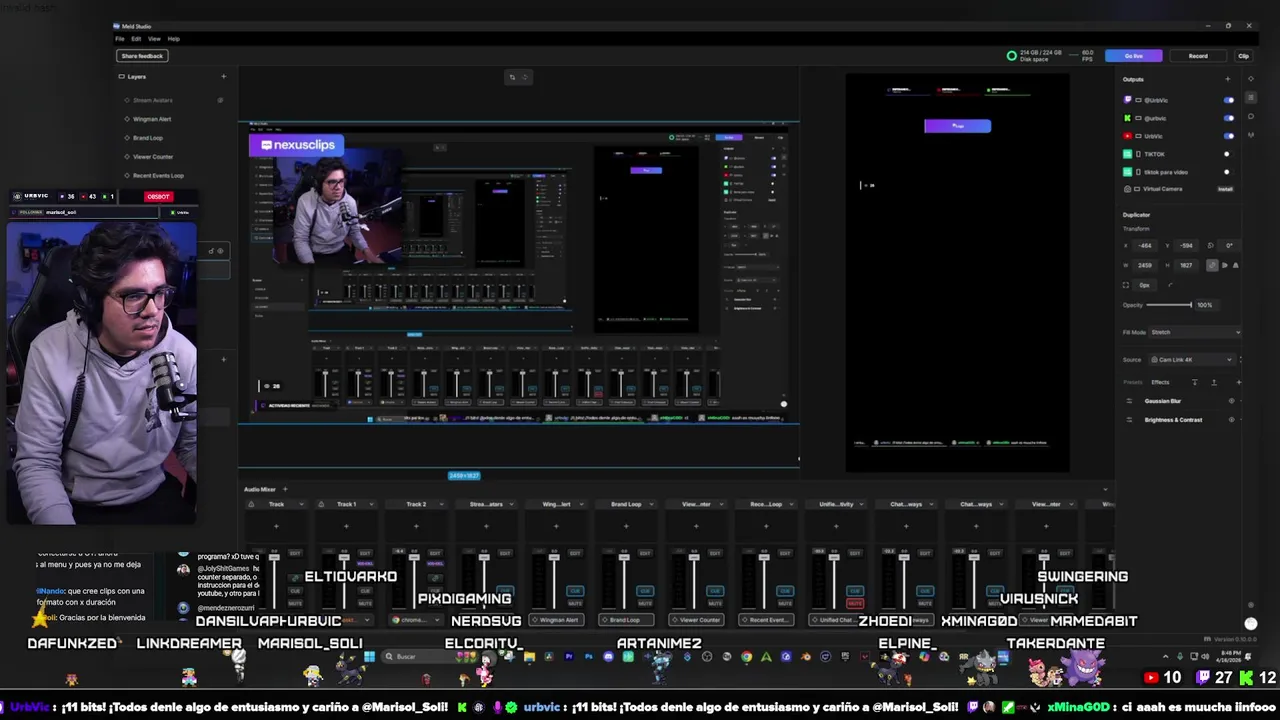Click the W width field showing 2459
The height and width of the screenshot is (720, 1280).
pos(1145,265)
